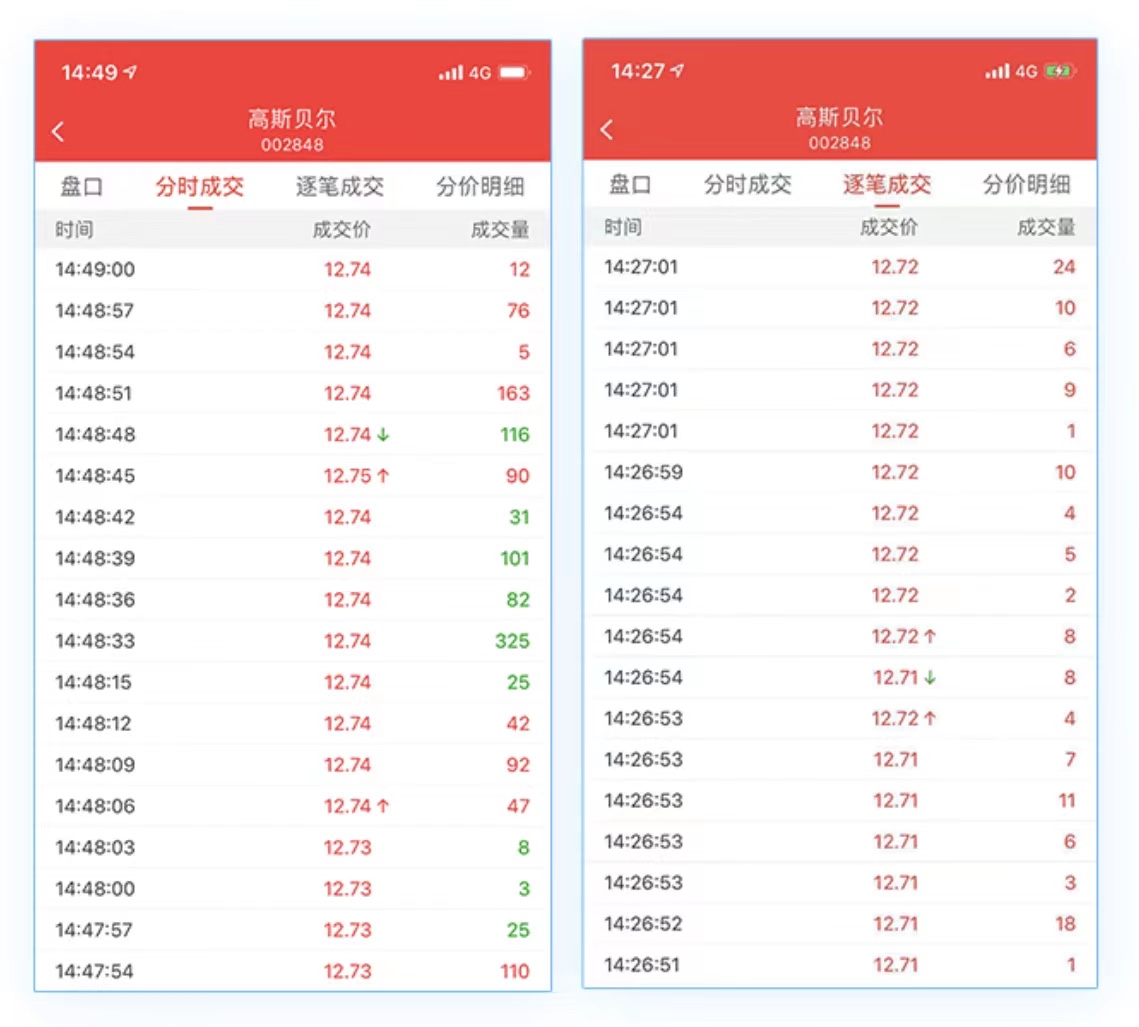Tap the back arrow on the left screen

(x=57, y=131)
